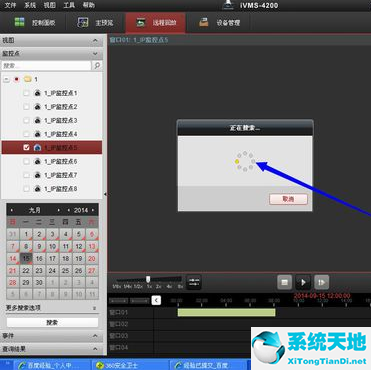Image resolution: width=371 pixels, height=370 pixels.
Task: Expand the 监控点 section chevron
Action: coord(95,53)
